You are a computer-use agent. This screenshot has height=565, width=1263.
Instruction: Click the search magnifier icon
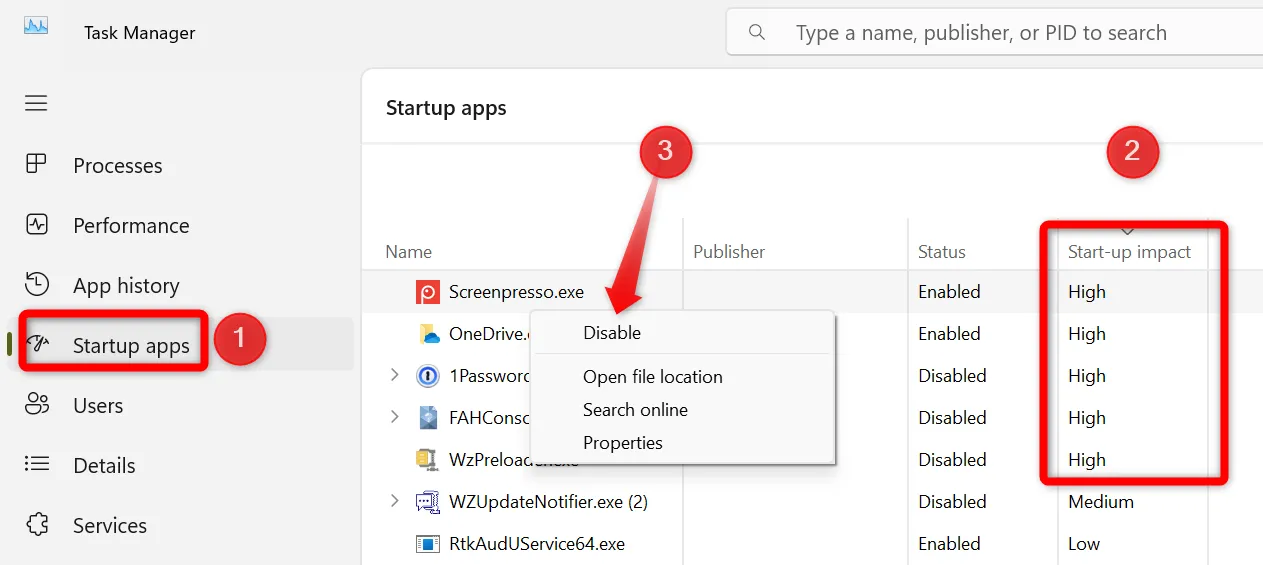(x=757, y=33)
